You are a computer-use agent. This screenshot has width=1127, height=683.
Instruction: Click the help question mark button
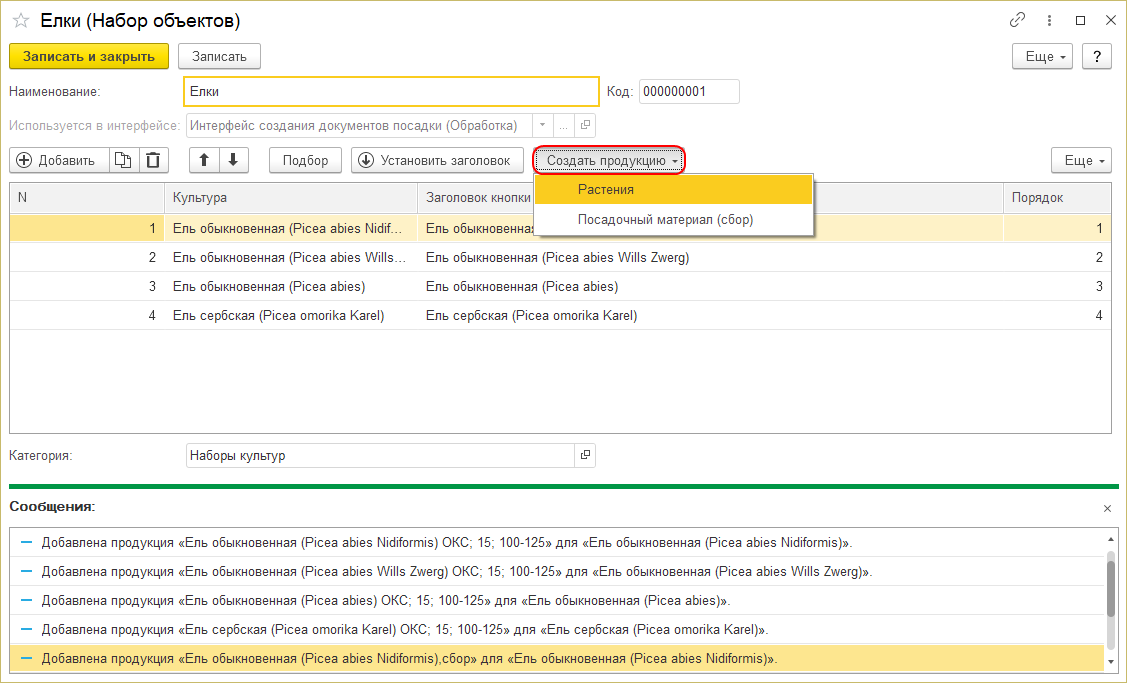pos(1097,57)
